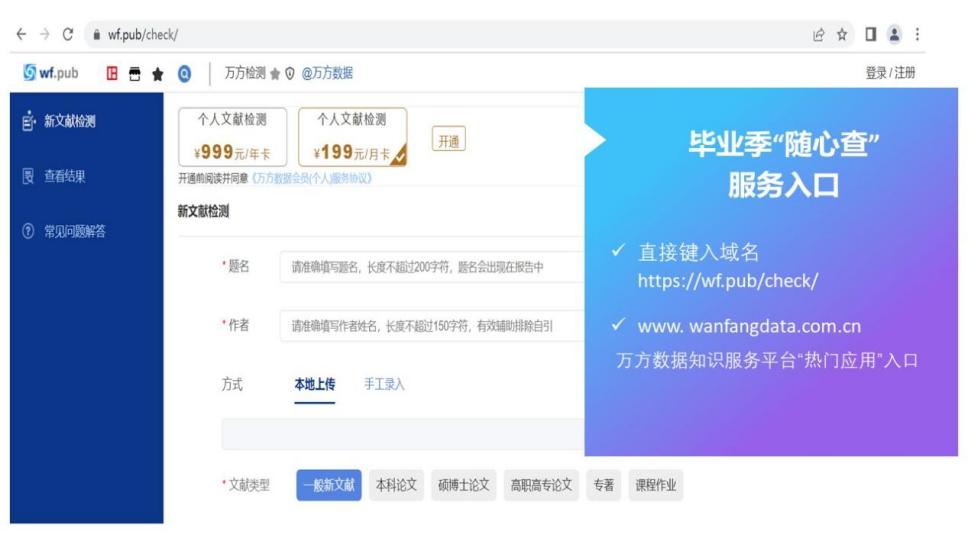Choose 高职高专论文 document type
Image resolution: width=968 pixels, height=544 pixels.
tap(541, 485)
